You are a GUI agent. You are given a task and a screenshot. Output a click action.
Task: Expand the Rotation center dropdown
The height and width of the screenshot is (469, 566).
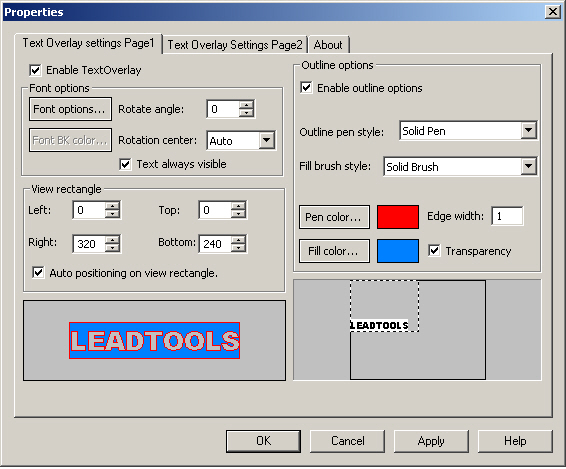[x=267, y=140]
